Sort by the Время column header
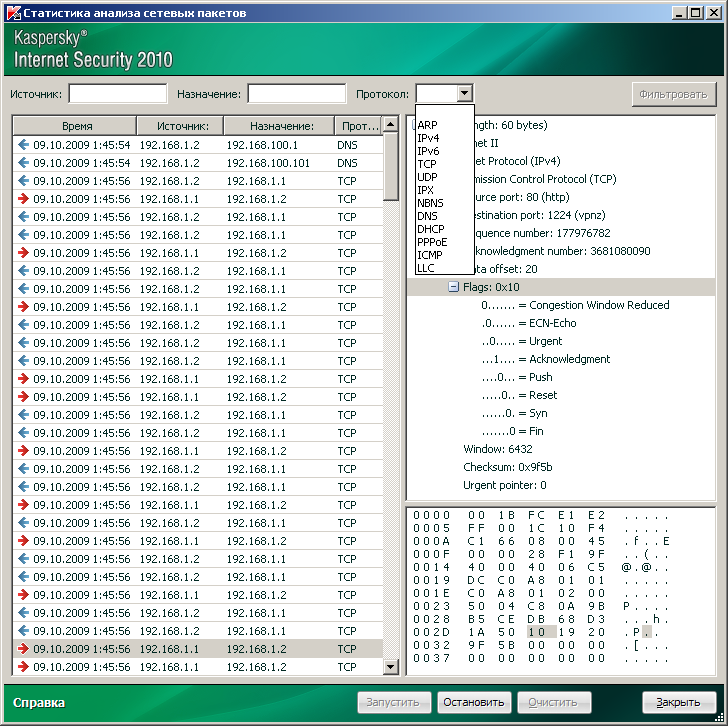Image resolution: width=728 pixels, height=726 pixels. click(75, 126)
